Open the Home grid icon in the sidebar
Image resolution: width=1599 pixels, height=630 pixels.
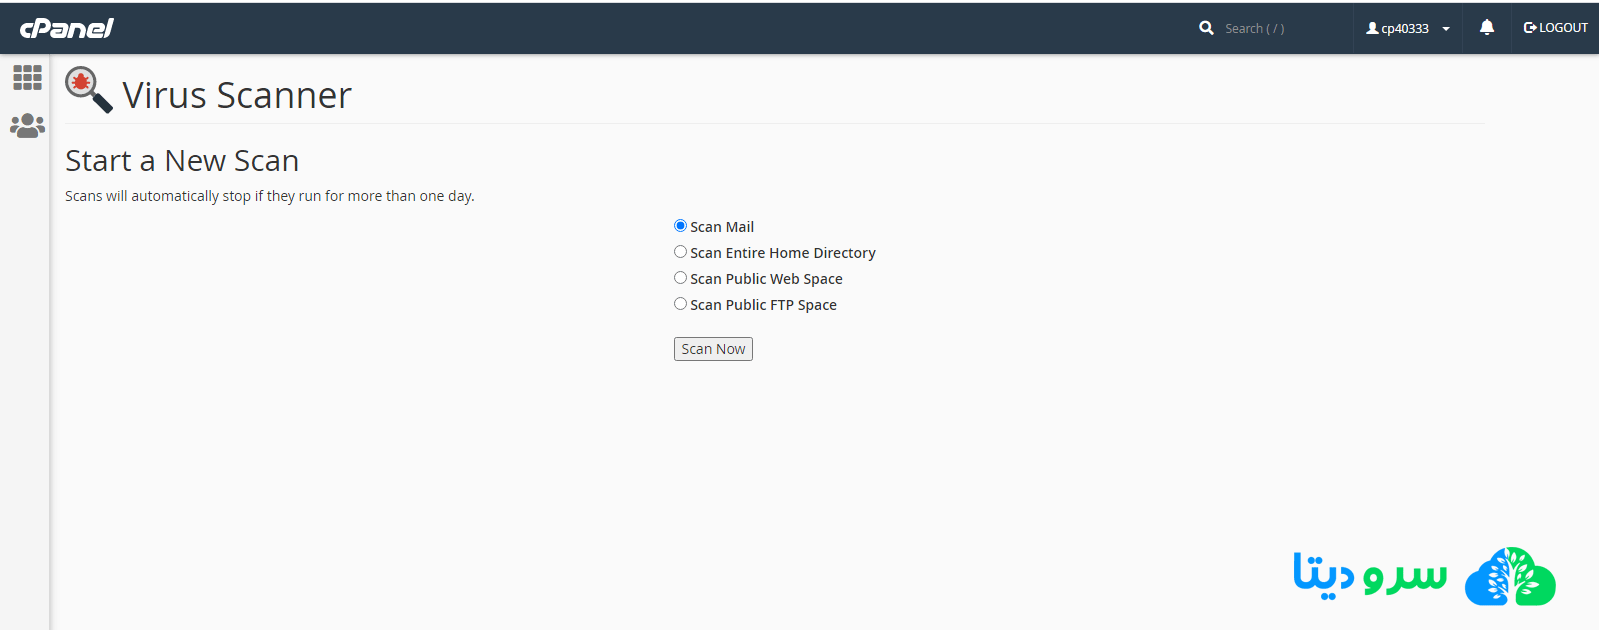pos(27,77)
